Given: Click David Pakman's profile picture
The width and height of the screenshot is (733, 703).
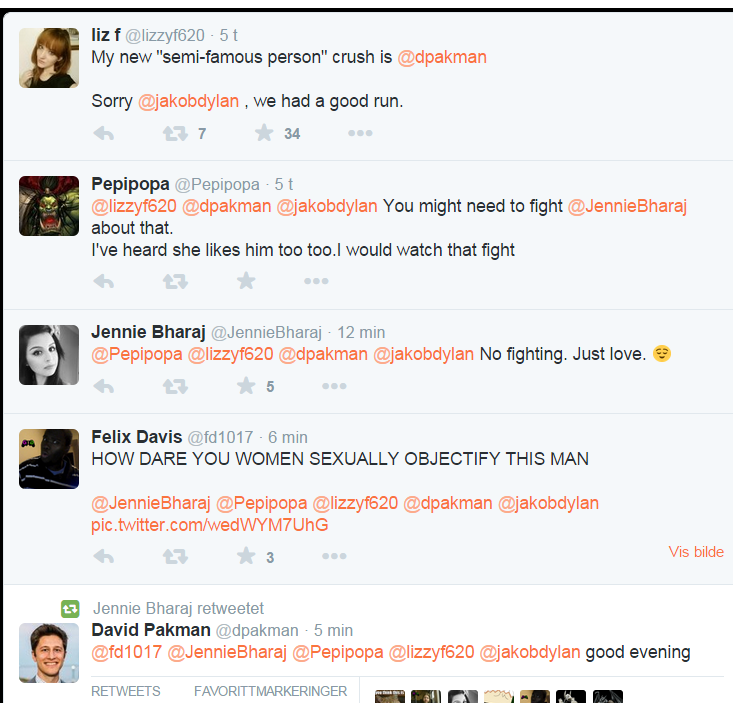Looking at the screenshot, I should 49,652.
